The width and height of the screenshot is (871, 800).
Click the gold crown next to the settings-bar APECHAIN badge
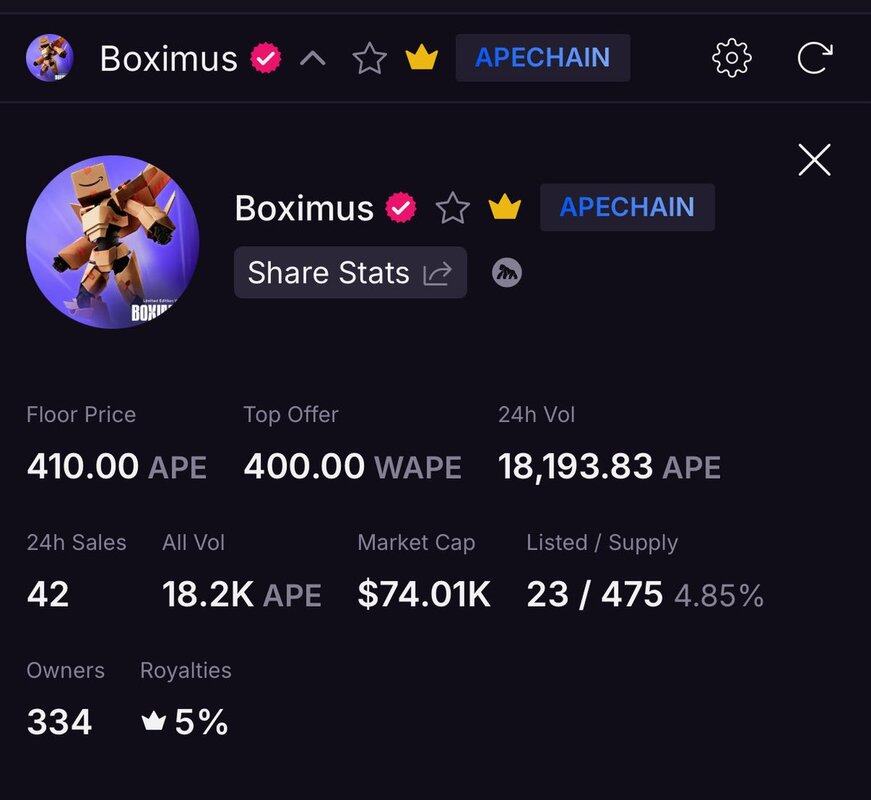pos(422,59)
